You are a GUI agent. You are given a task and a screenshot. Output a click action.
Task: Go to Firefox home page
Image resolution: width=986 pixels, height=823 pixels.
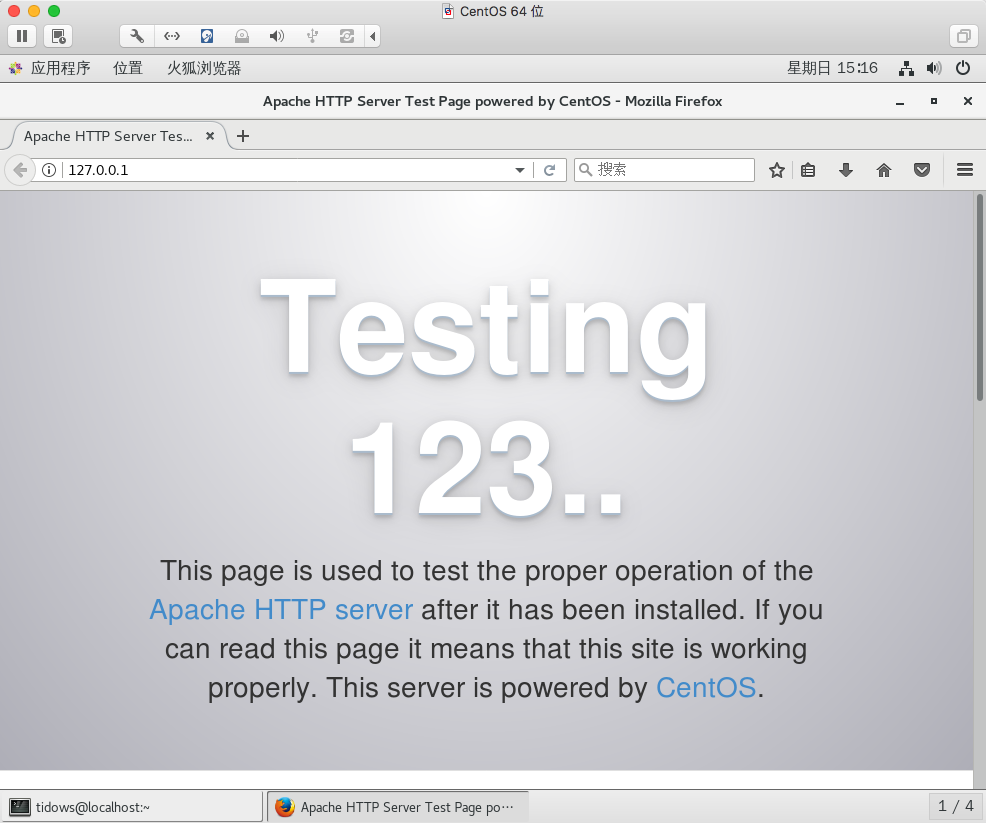(x=884, y=170)
